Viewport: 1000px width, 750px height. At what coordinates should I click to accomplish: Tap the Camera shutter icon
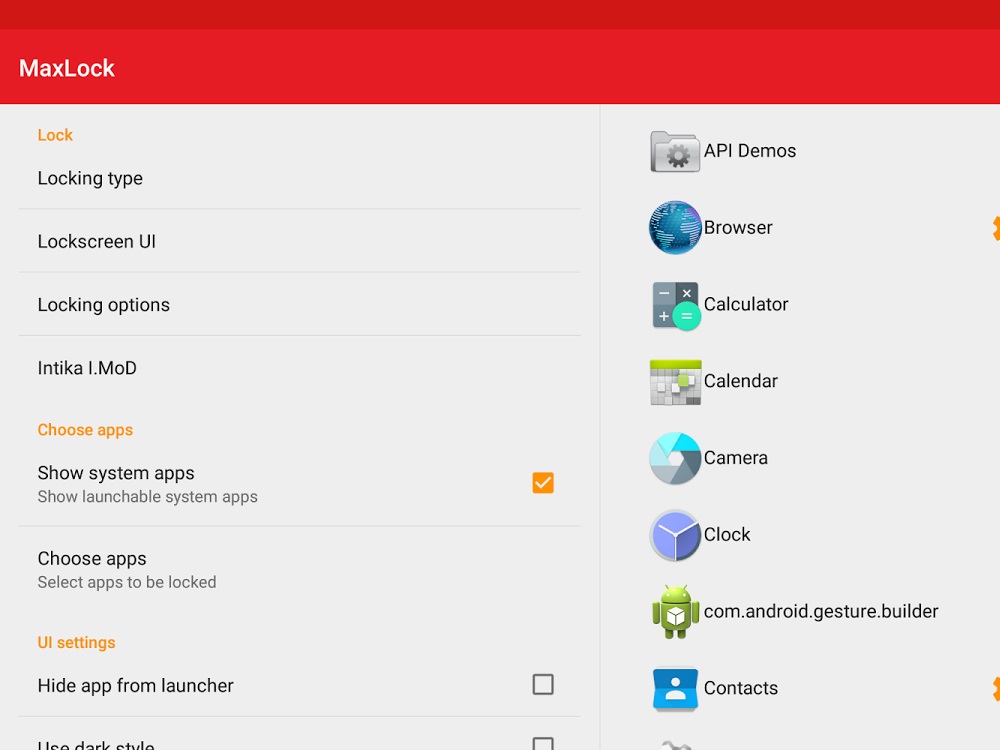675,458
